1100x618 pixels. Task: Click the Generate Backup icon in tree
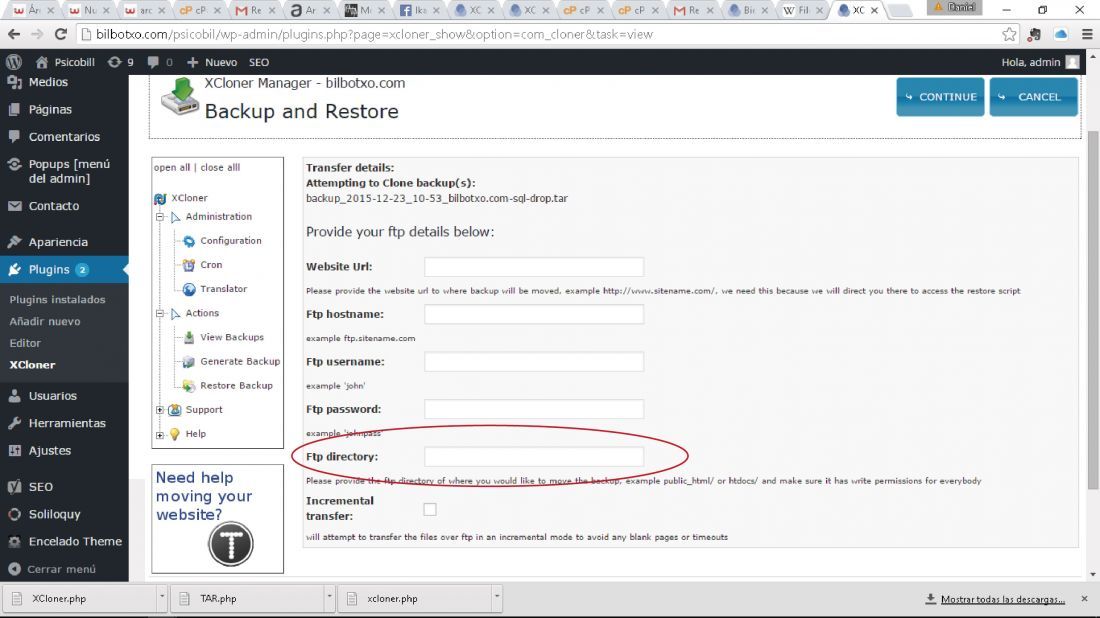click(x=189, y=362)
